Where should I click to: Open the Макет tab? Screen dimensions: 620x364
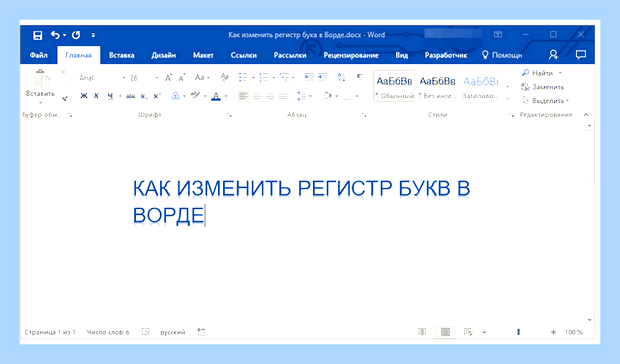tap(203, 55)
